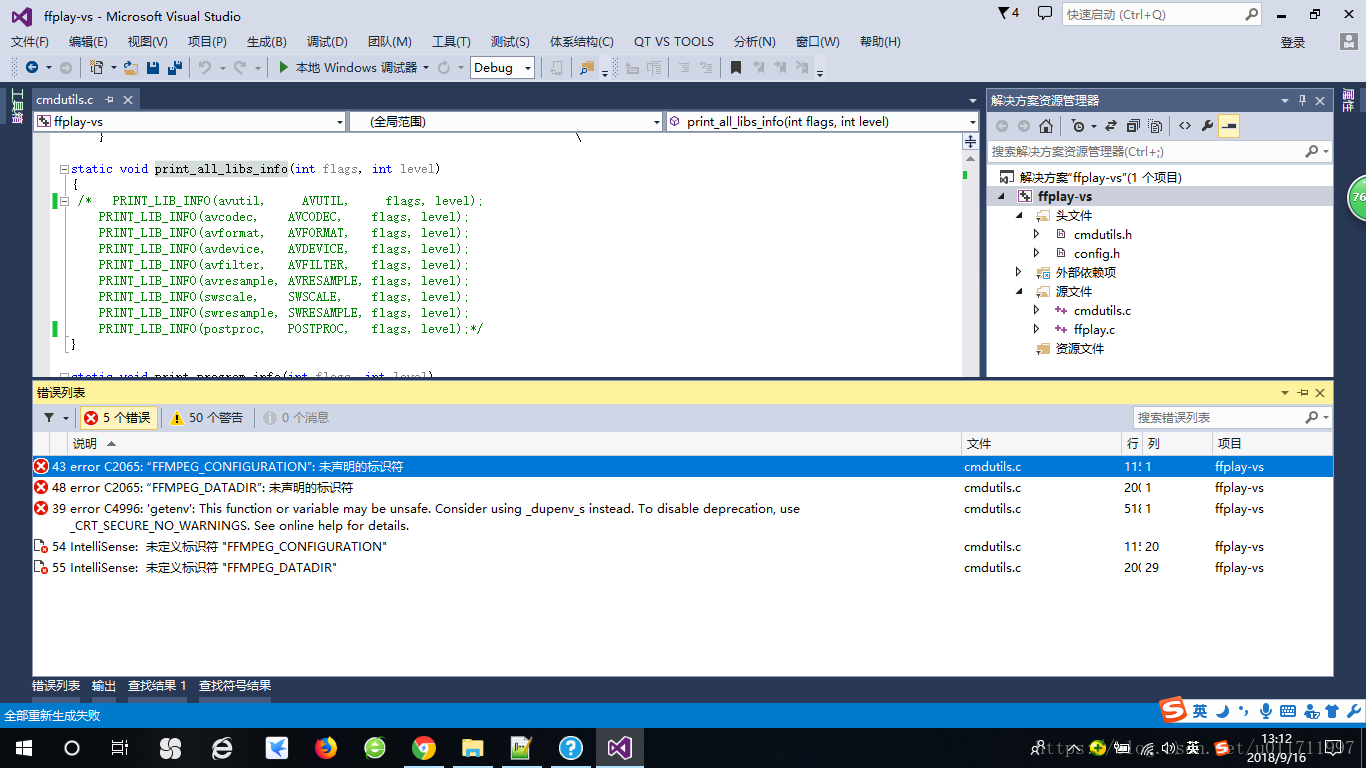Click the undo arrow icon
This screenshot has width=1366, height=768.
(204, 68)
